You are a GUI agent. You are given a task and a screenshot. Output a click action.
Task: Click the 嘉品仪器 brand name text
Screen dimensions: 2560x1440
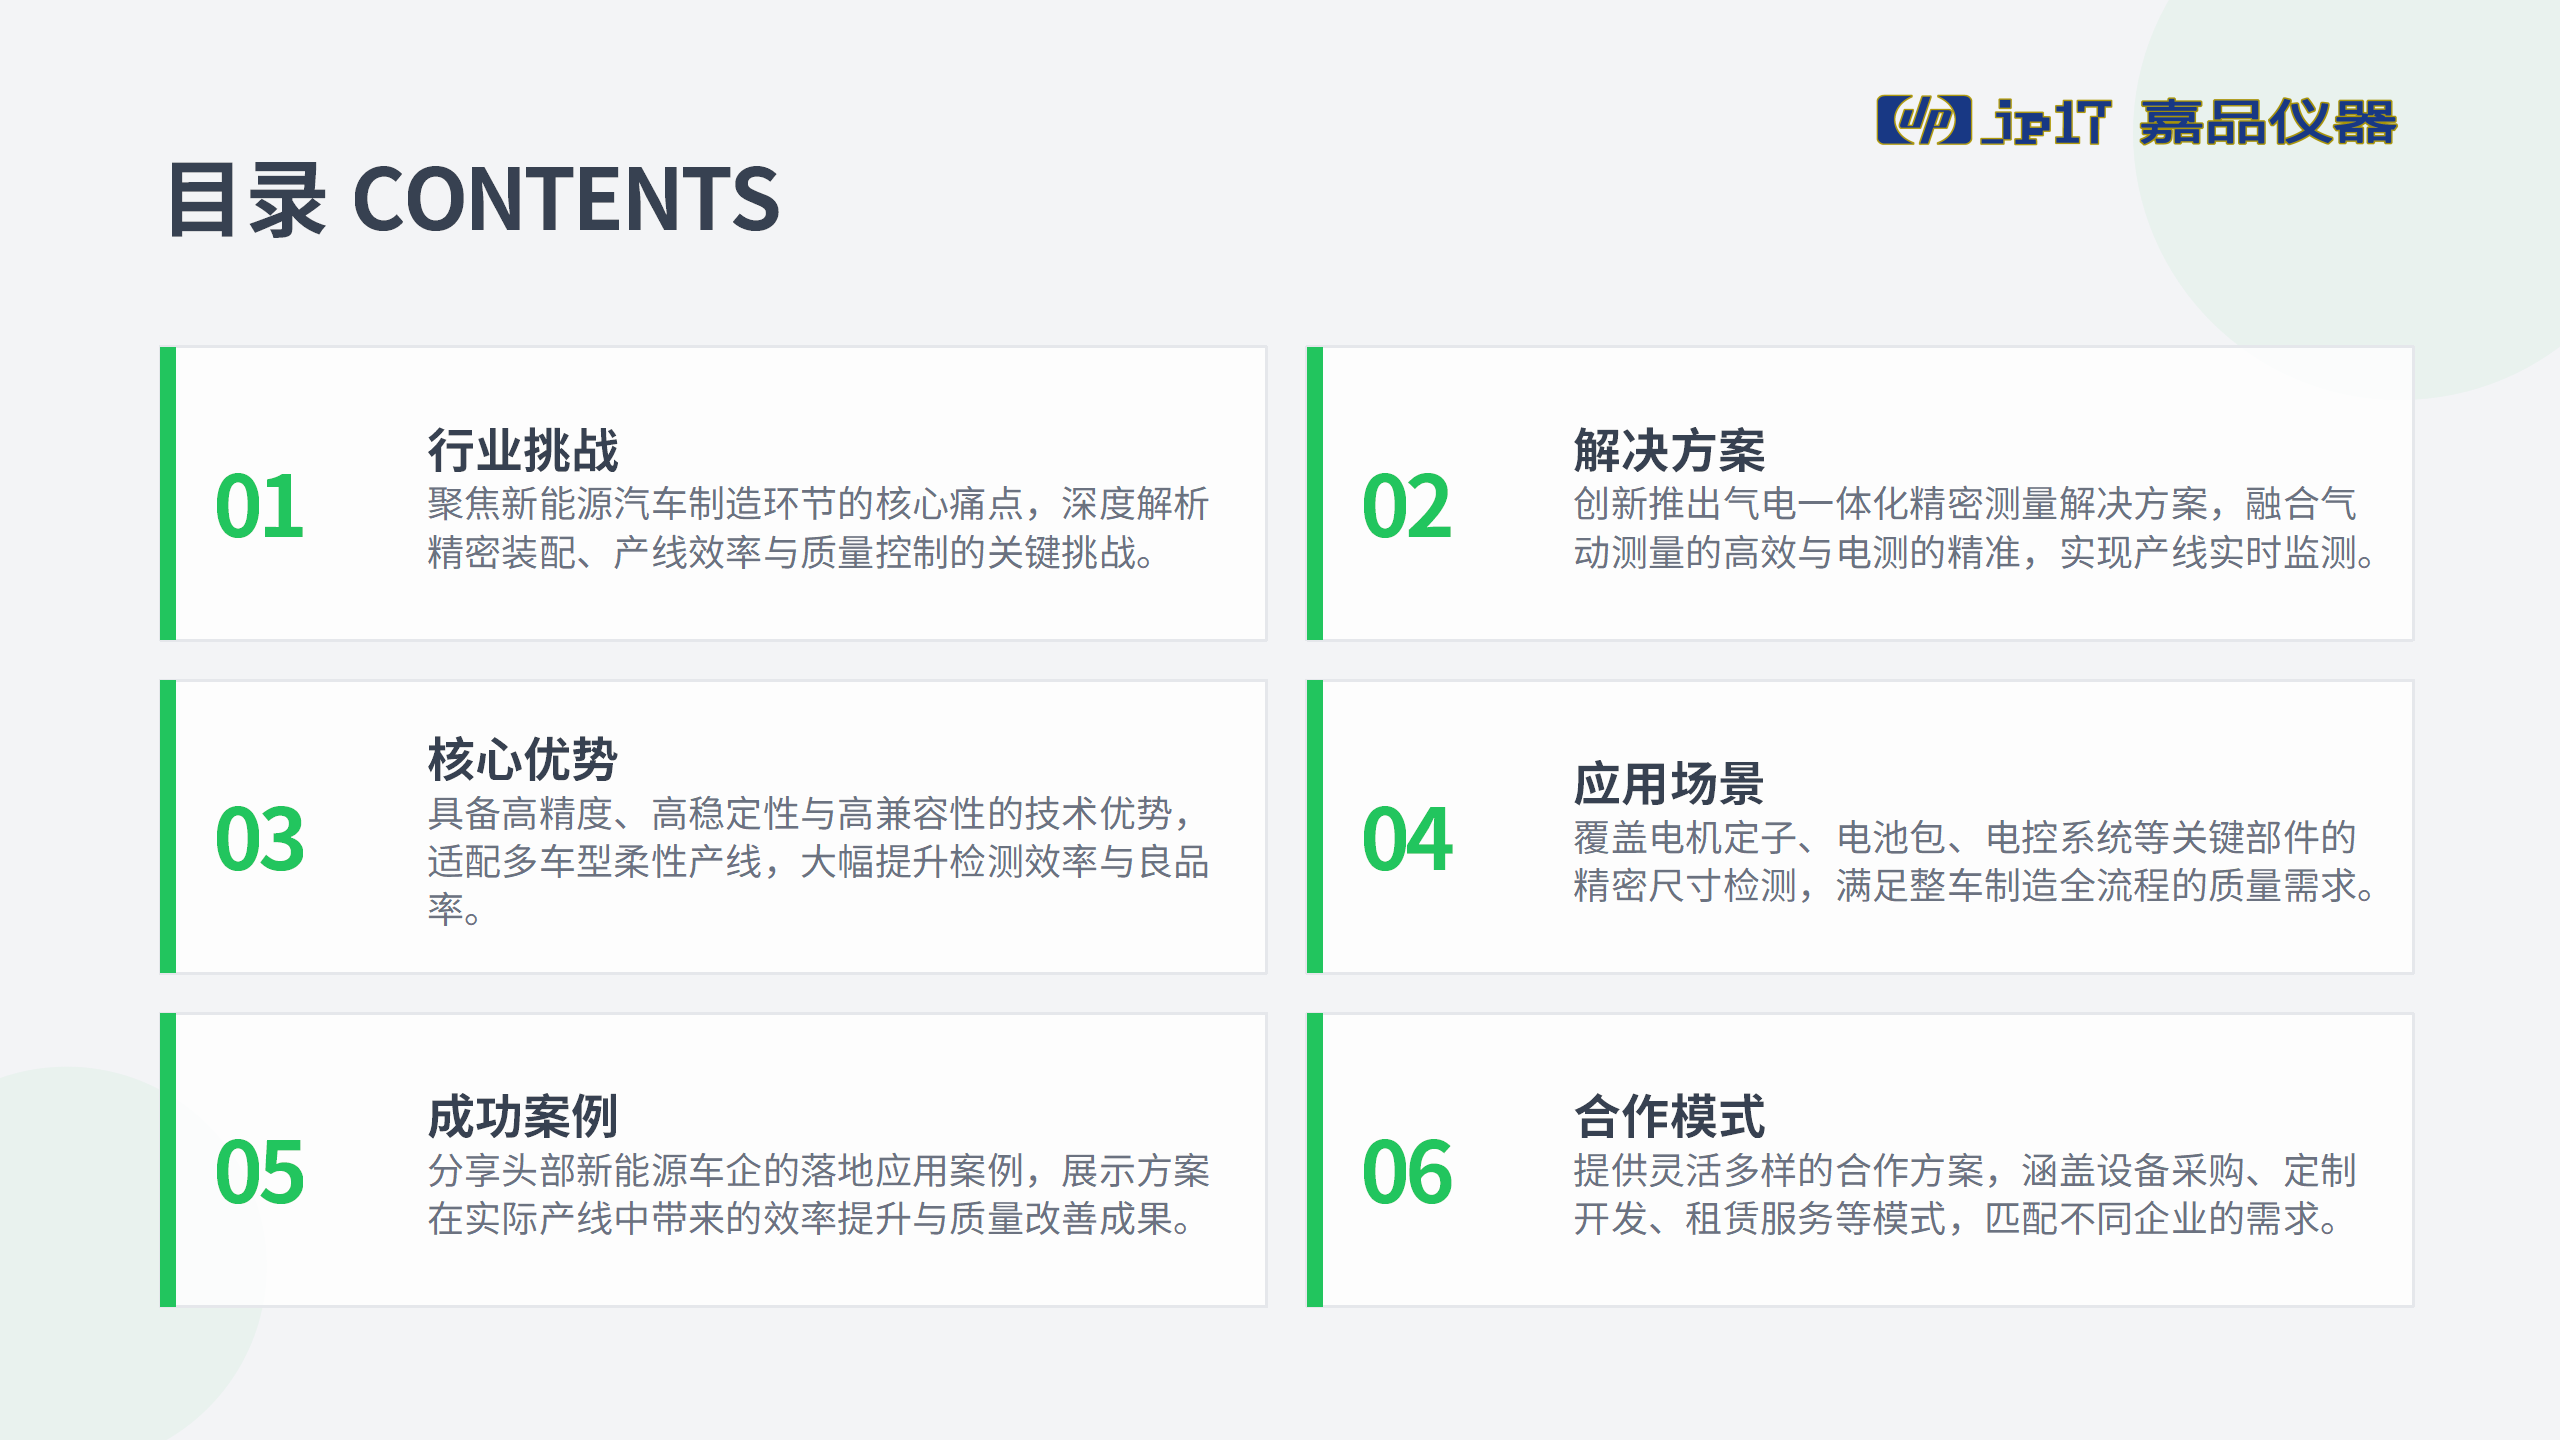2267,122
